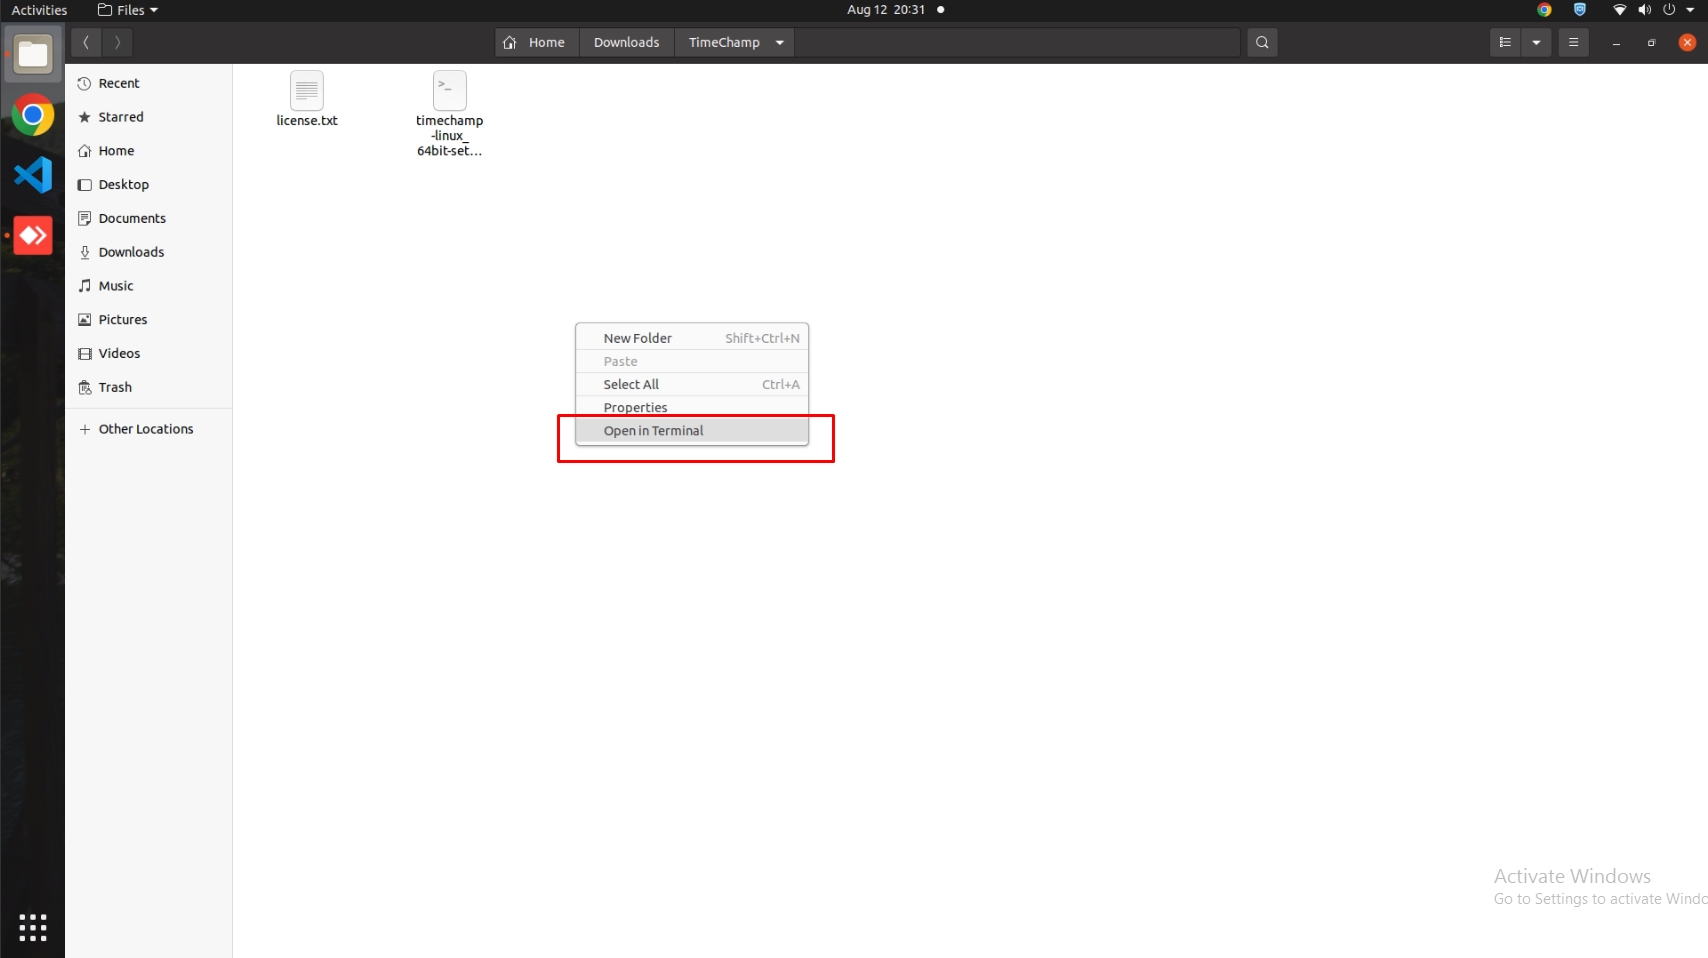Open the Files app menu in top bar

point(127,10)
